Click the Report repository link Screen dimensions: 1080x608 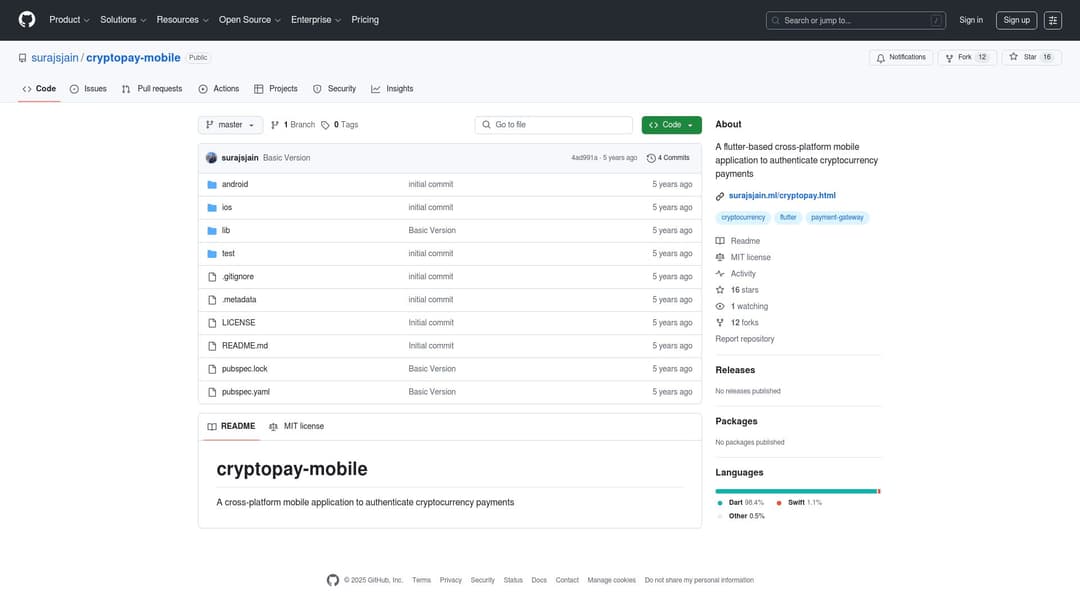tap(745, 339)
